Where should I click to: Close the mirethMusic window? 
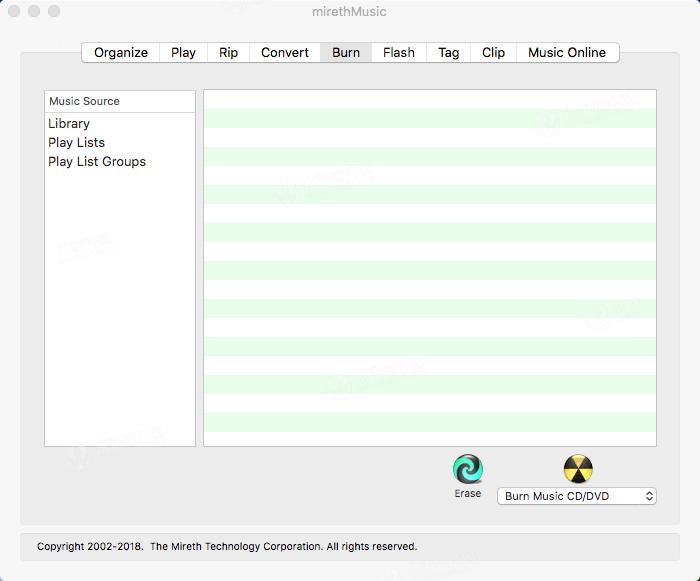click(14, 11)
